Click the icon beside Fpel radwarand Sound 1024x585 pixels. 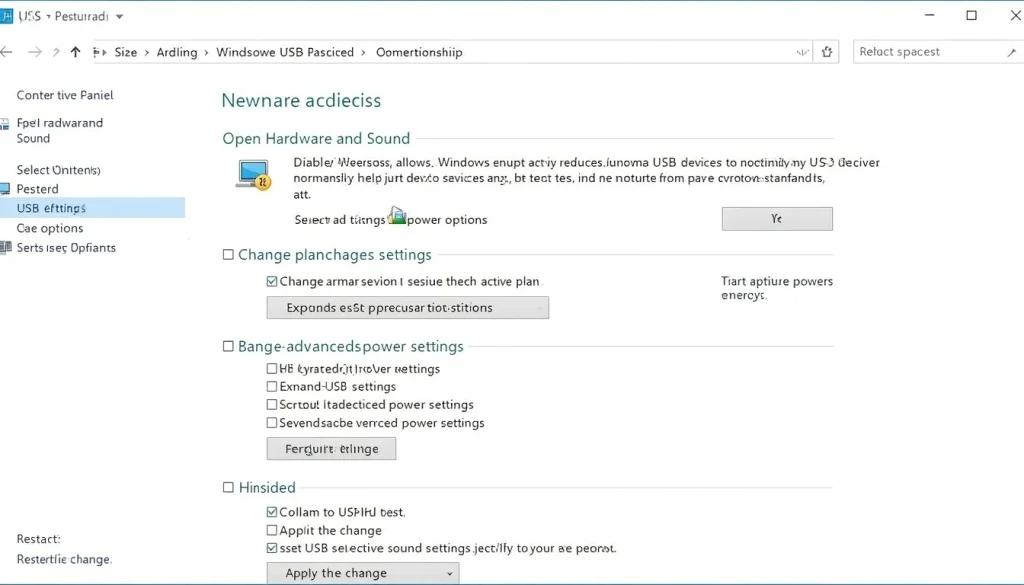[x=5, y=123]
